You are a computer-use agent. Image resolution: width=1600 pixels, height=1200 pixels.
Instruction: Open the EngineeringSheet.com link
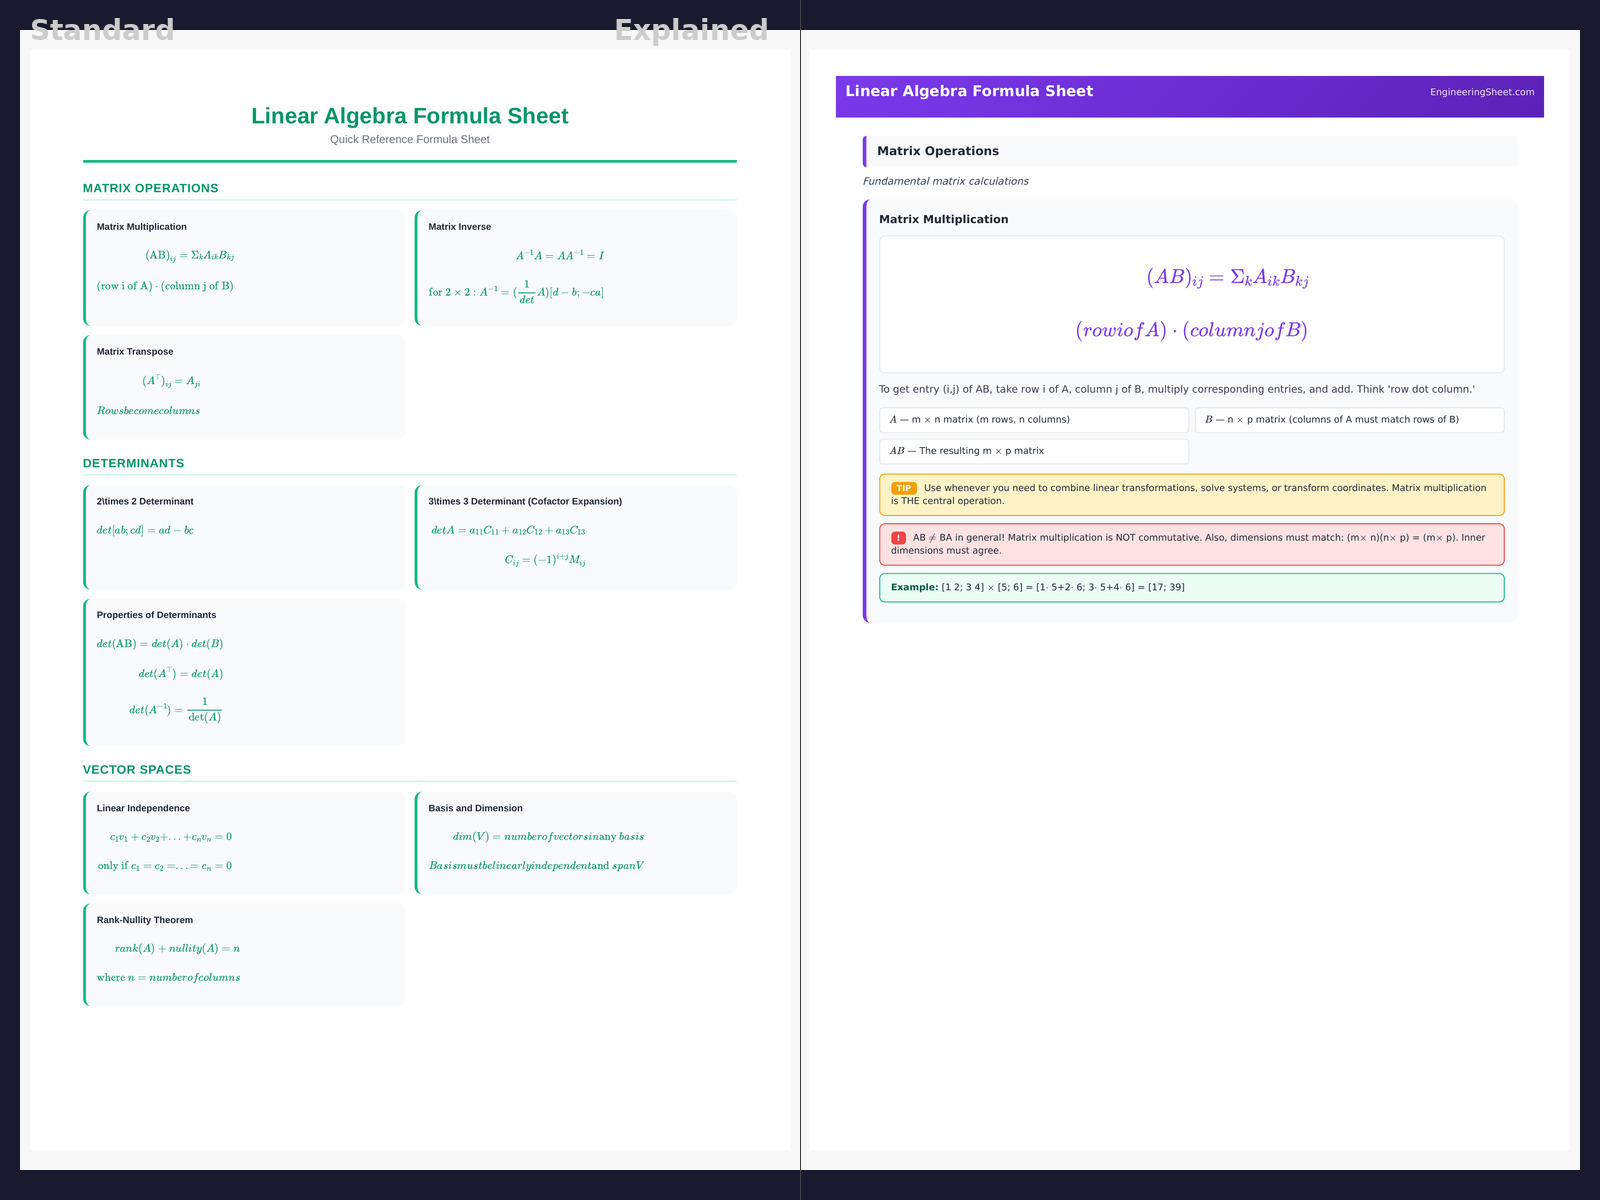(1481, 92)
